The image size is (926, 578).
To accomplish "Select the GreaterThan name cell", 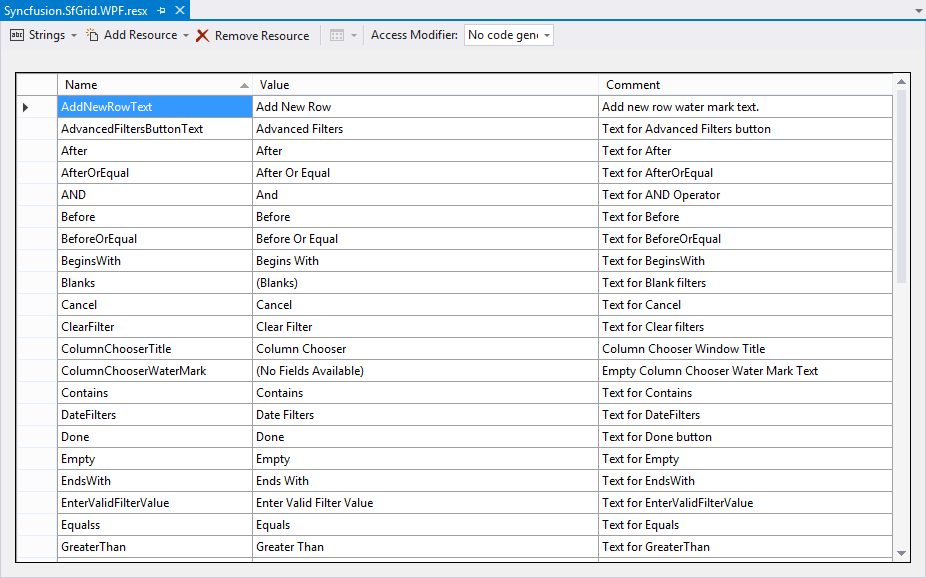I will pos(155,547).
